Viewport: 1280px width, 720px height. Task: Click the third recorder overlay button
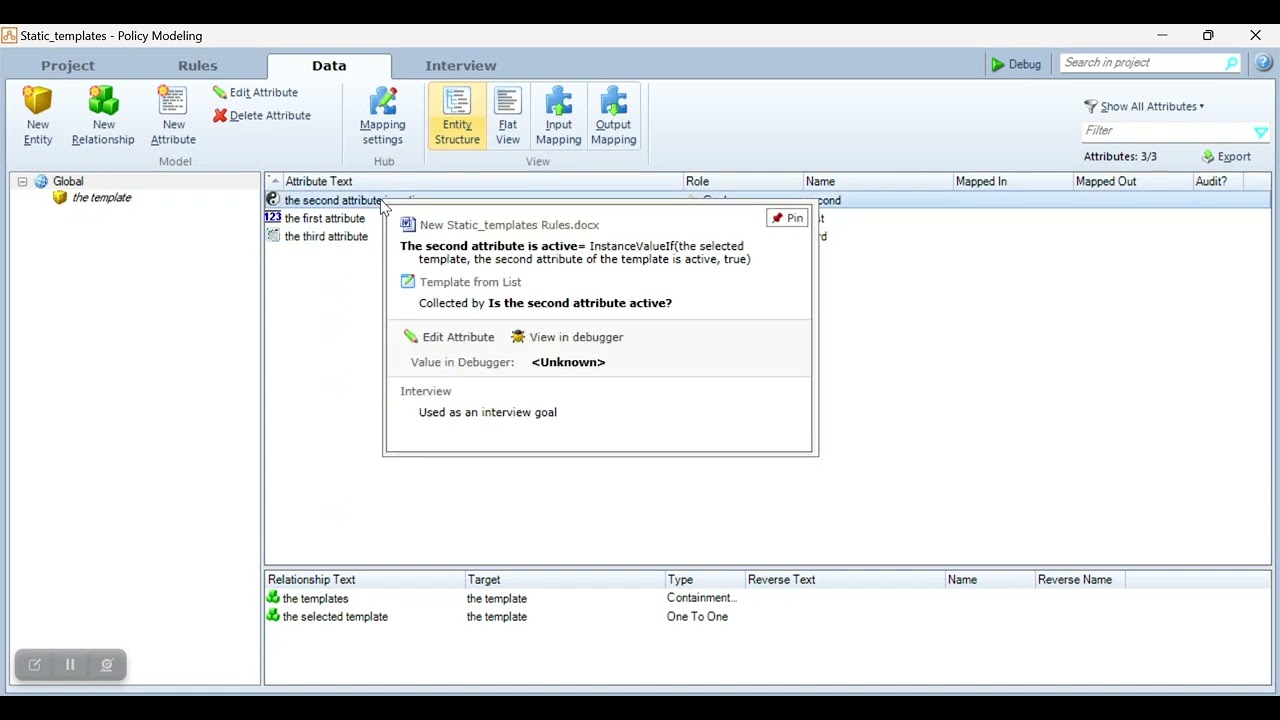coord(107,665)
